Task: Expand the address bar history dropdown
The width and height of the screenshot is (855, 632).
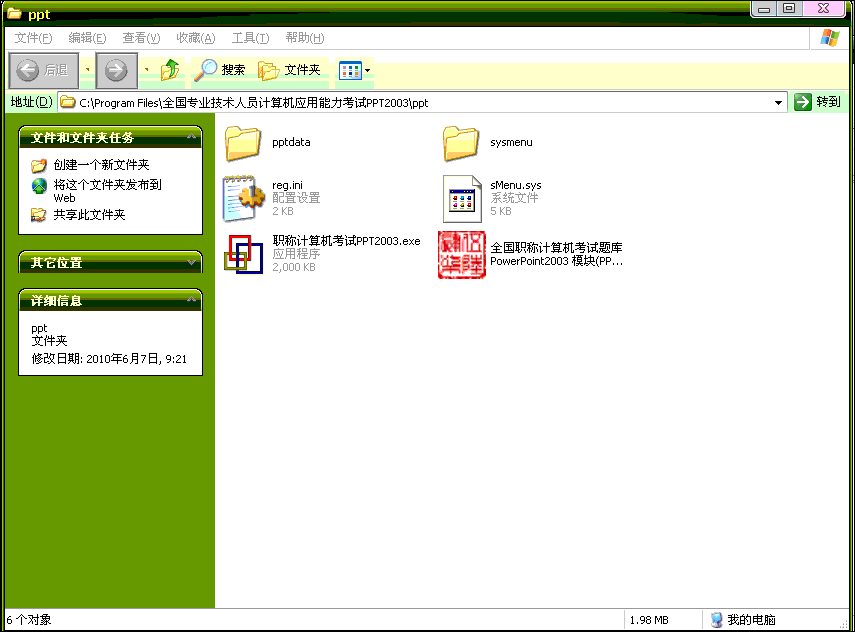Action: pos(778,101)
